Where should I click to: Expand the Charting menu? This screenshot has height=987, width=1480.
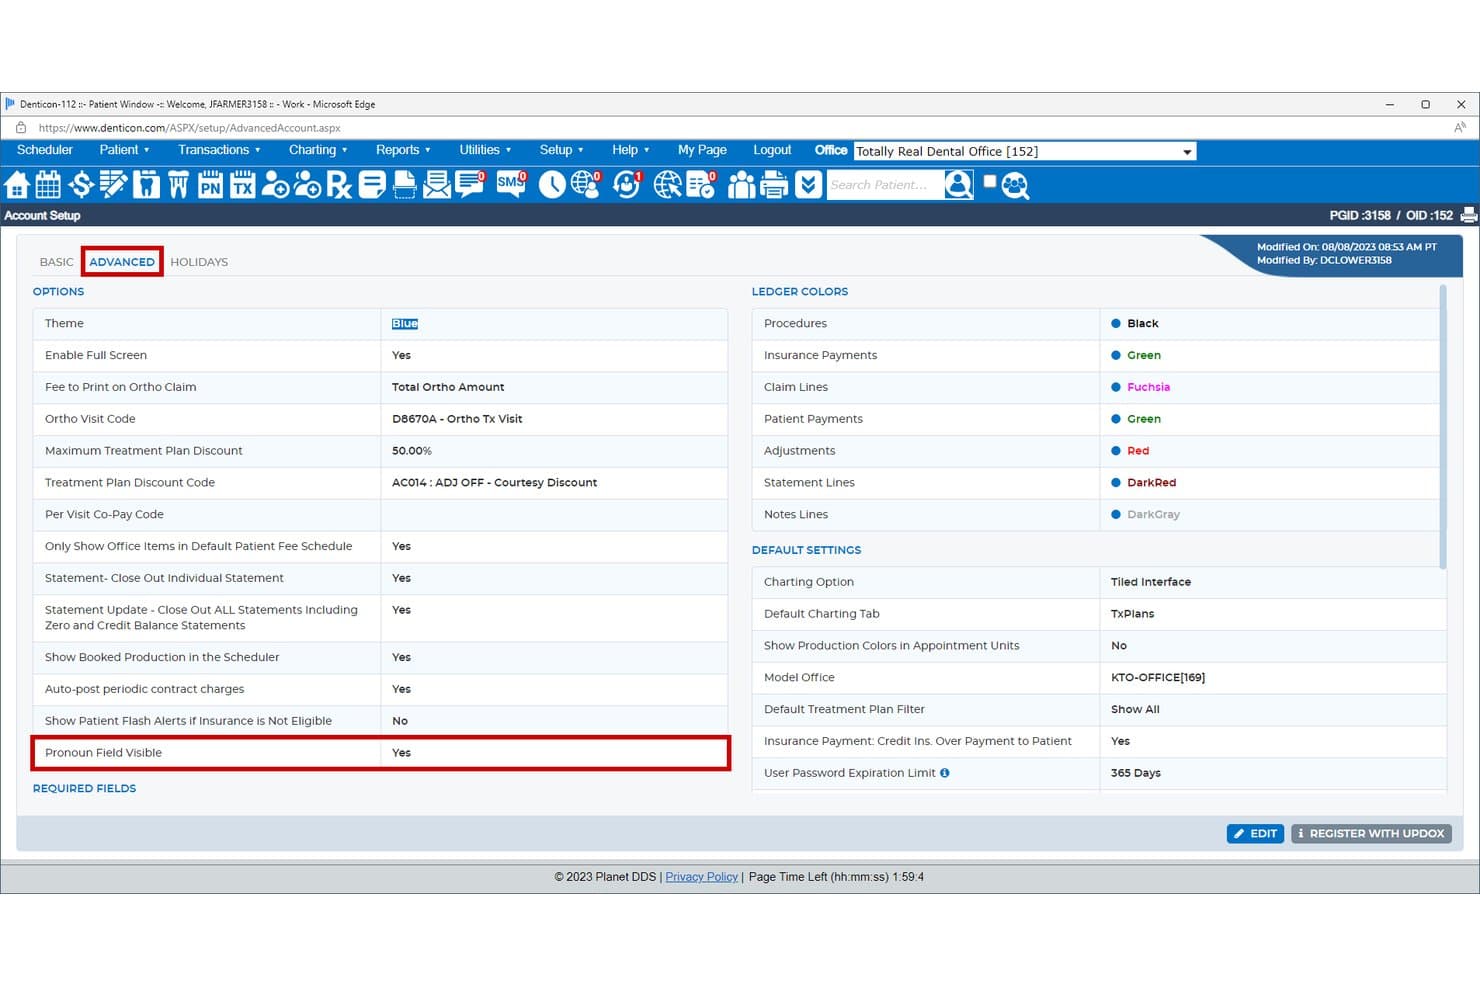click(x=318, y=150)
